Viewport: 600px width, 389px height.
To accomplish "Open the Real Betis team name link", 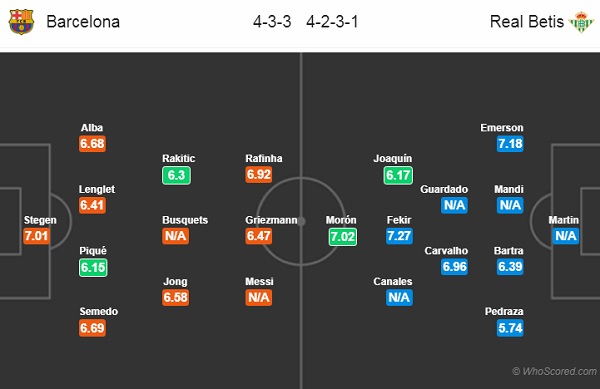I will click(x=527, y=22).
